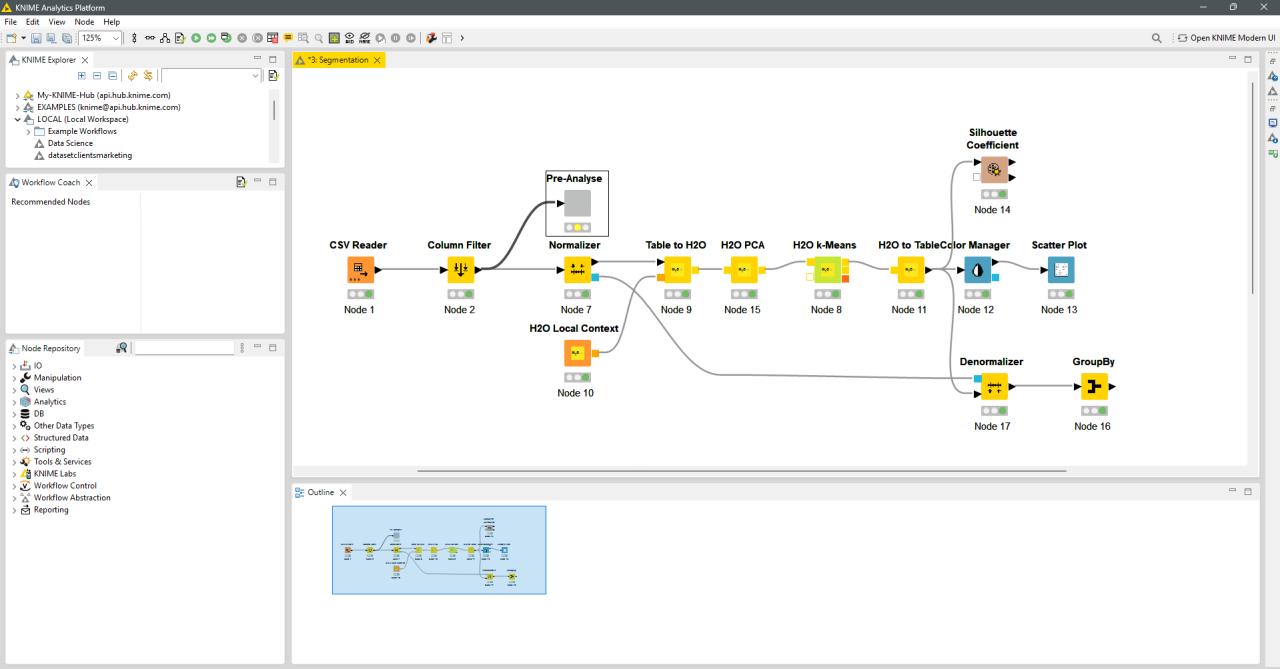Viewport: 1280px width, 669px height.
Task: Select the GroupBy node
Action: pyautogui.click(x=1093, y=386)
